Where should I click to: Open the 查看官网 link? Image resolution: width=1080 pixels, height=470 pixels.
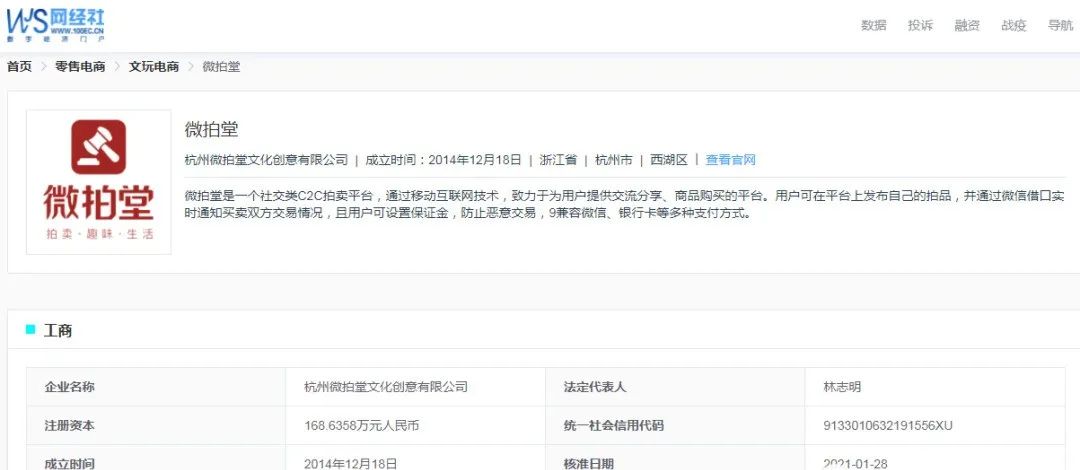(730, 160)
